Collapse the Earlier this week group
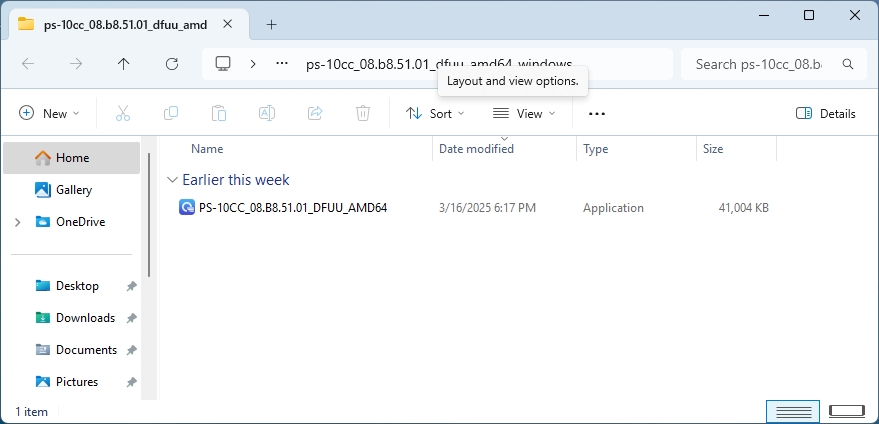Screen dimensions: 879x424 (171, 180)
